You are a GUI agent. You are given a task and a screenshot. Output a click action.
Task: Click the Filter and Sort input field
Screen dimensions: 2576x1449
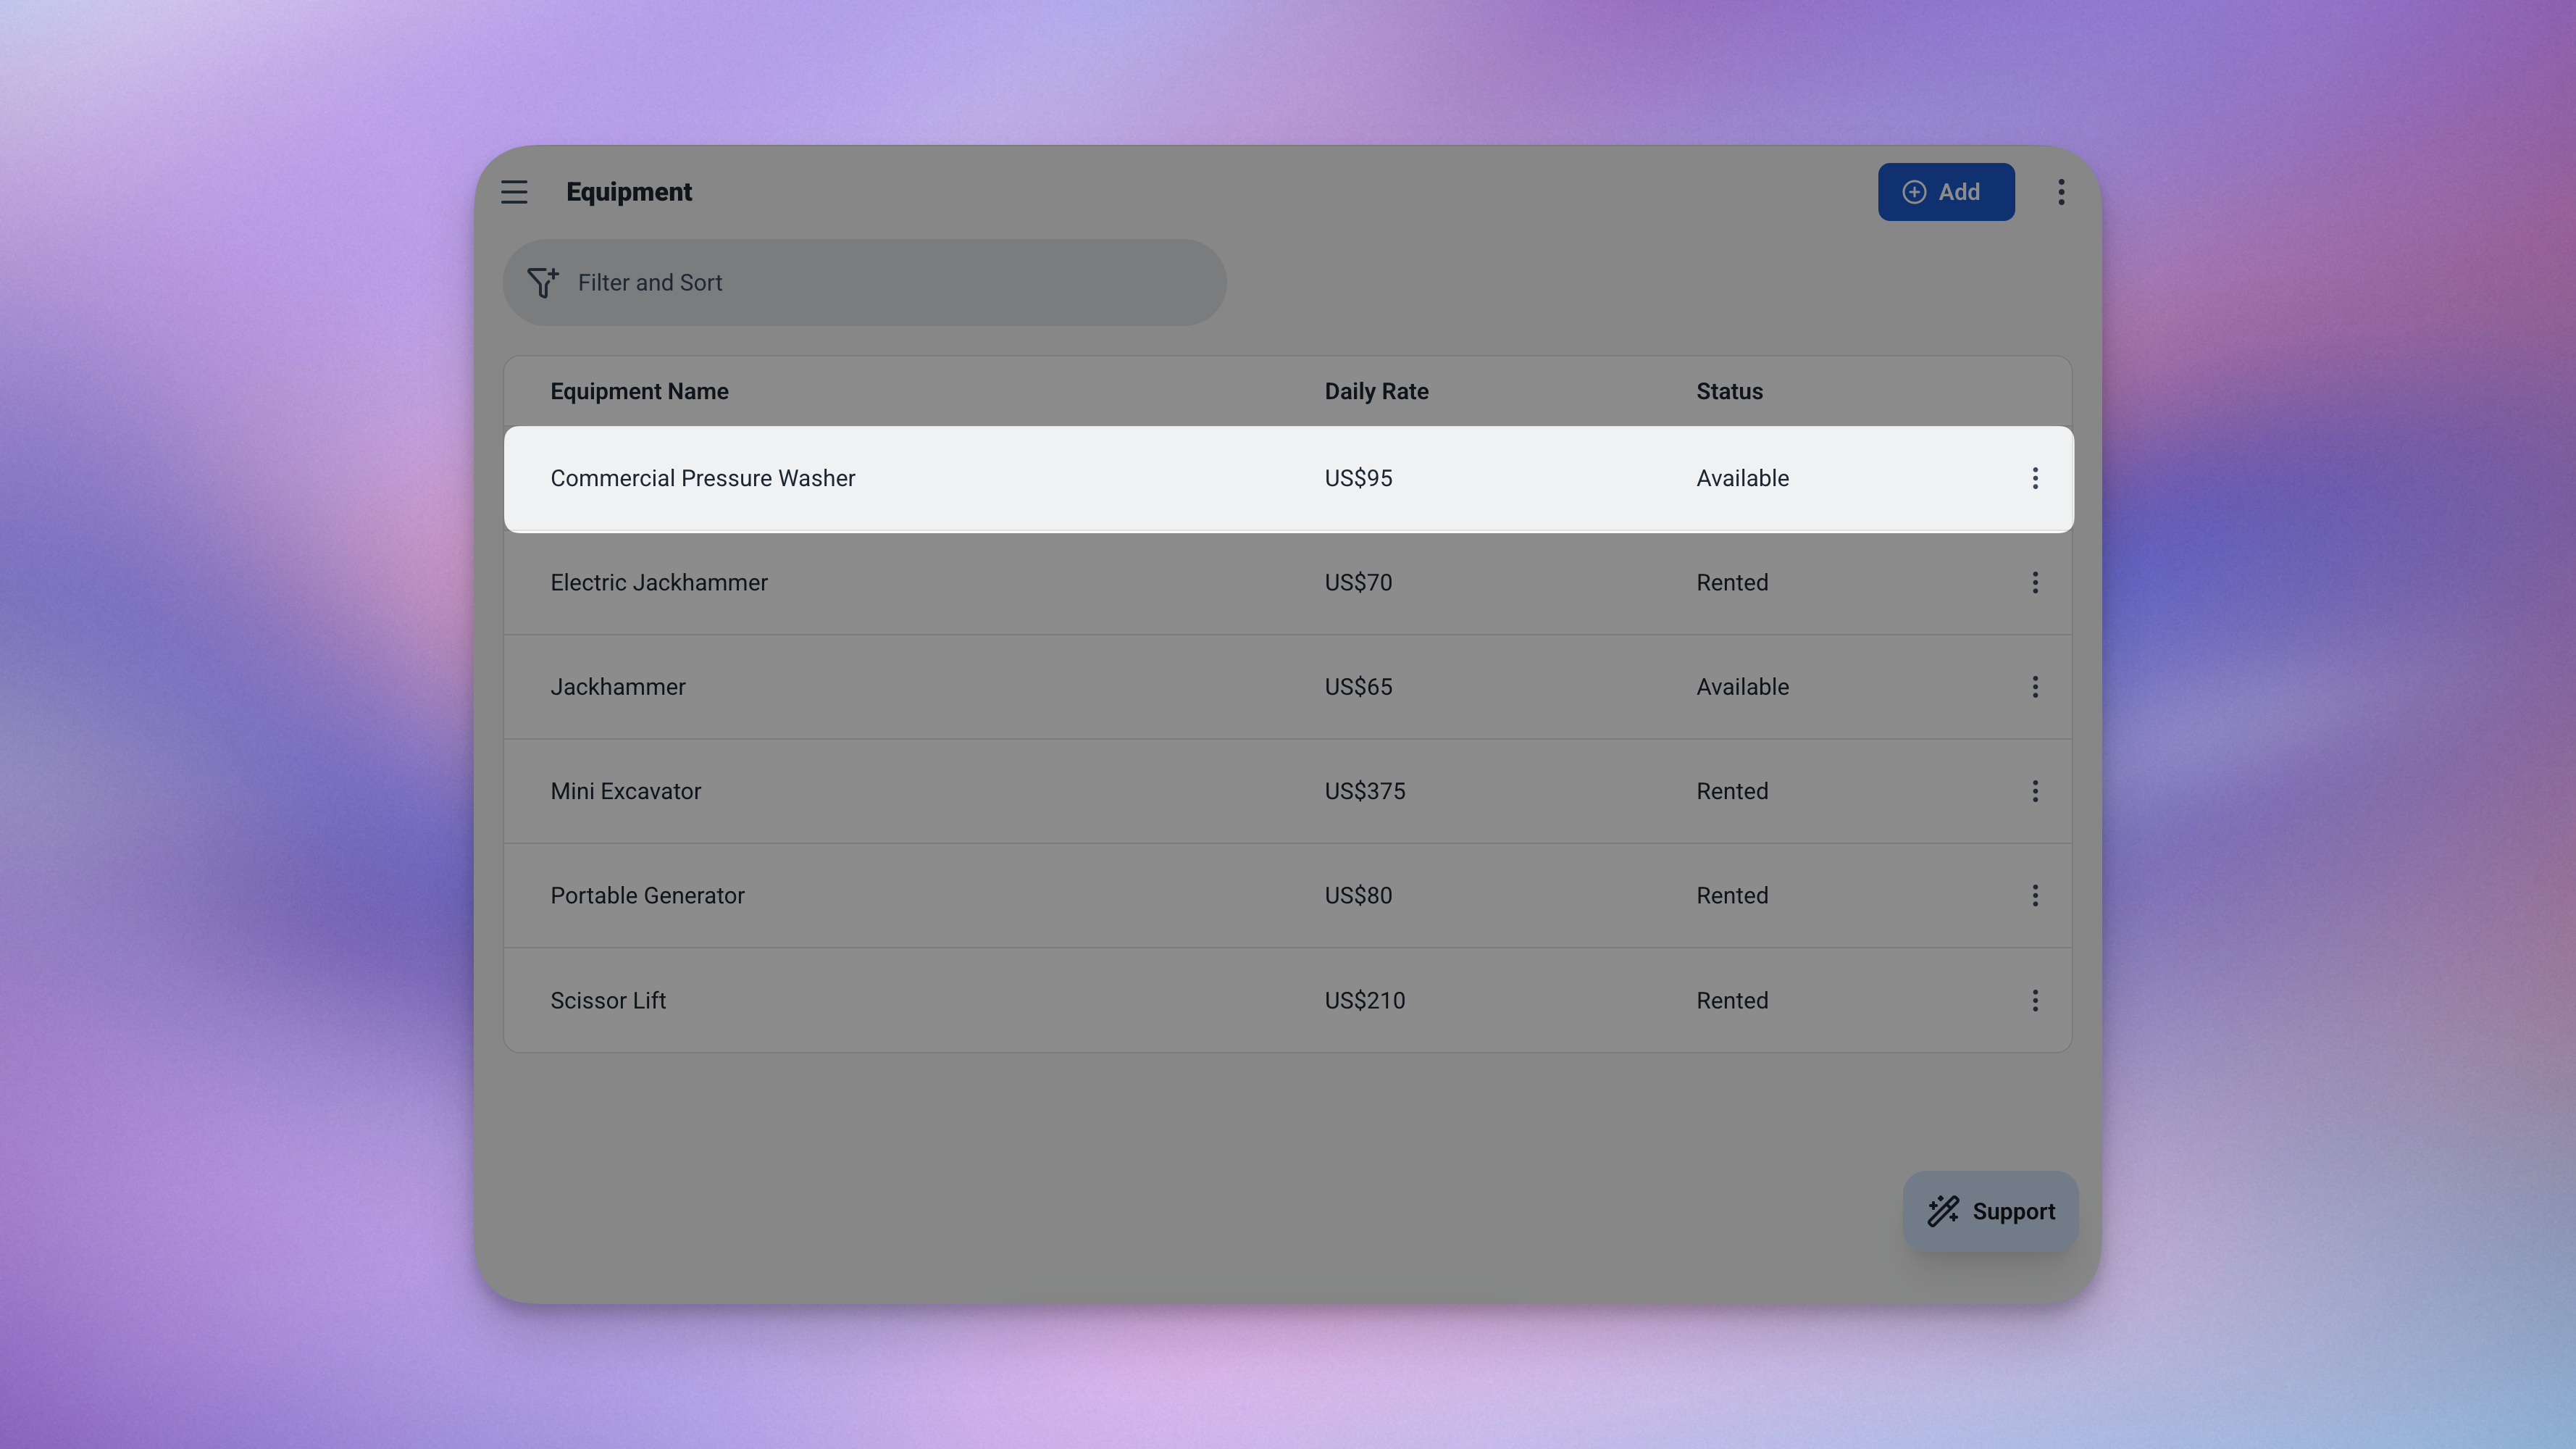pyautogui.click(x=865, y=282)
